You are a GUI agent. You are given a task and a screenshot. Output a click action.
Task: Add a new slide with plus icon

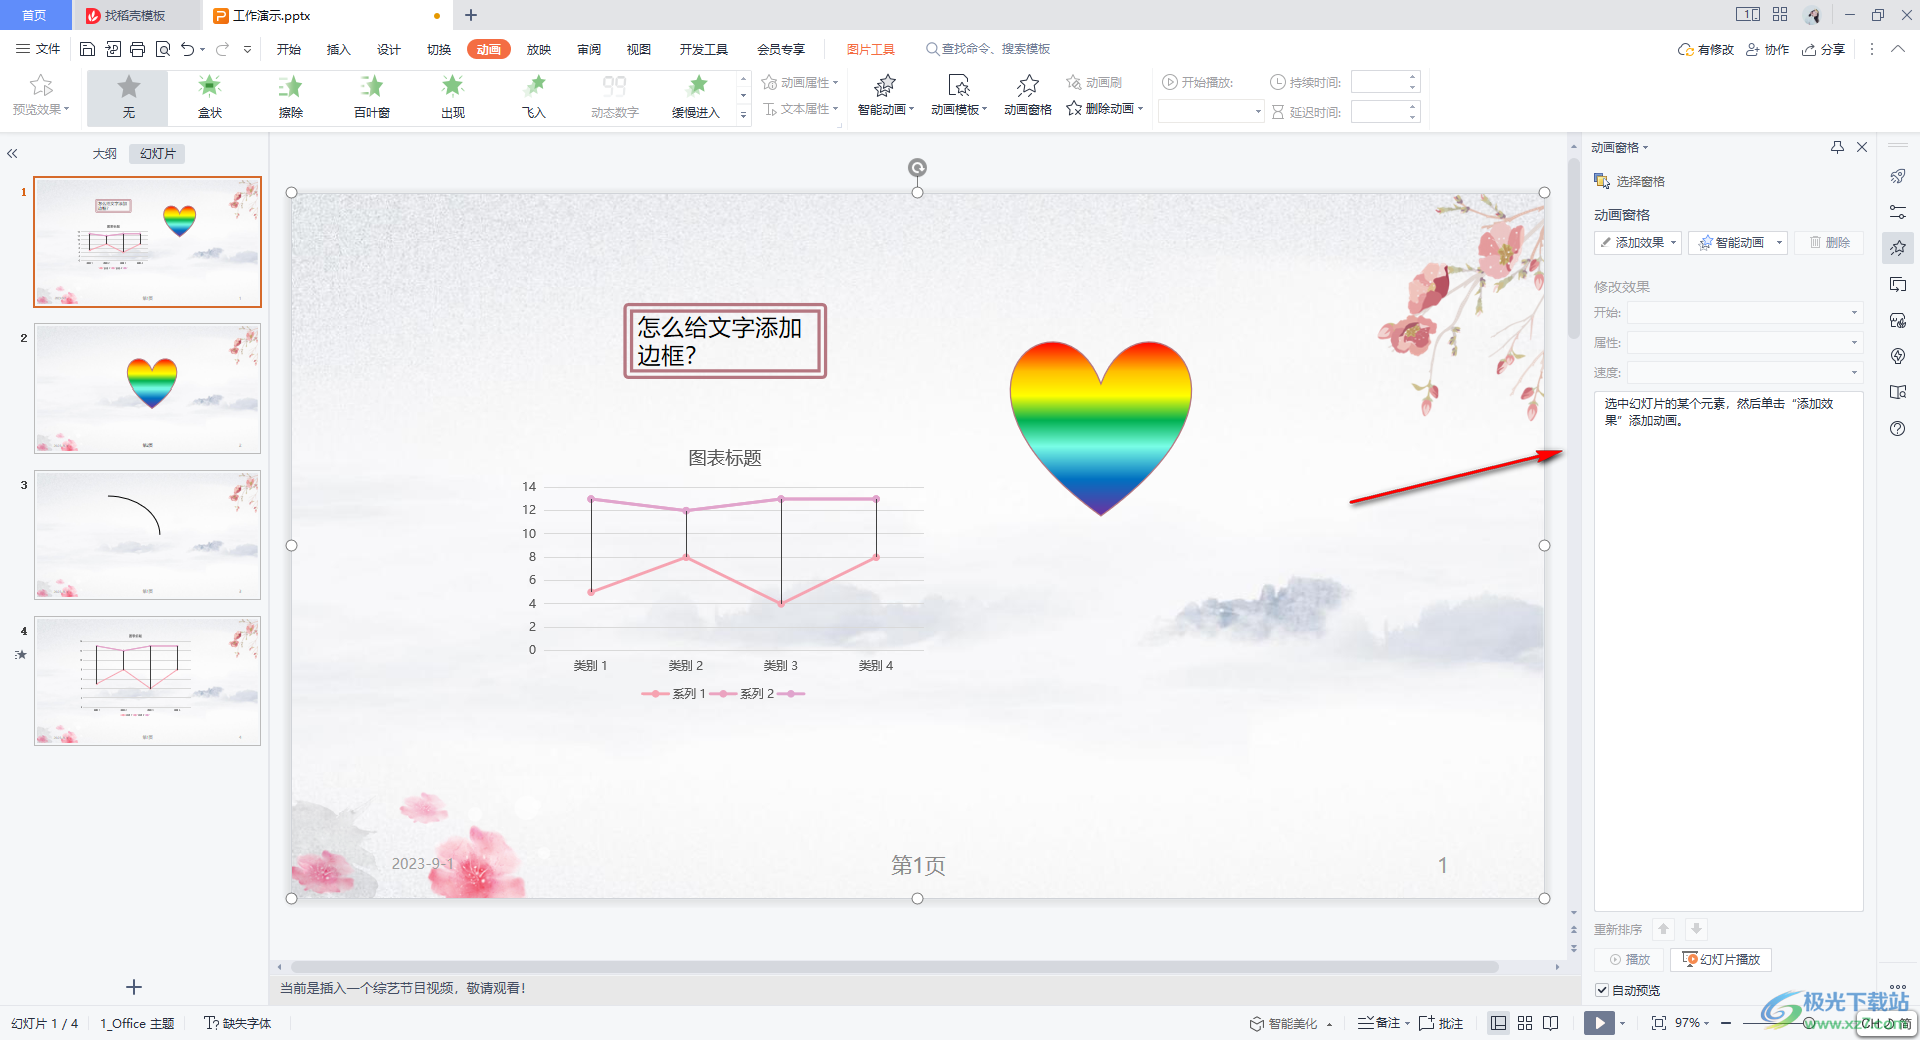[134, 987]
